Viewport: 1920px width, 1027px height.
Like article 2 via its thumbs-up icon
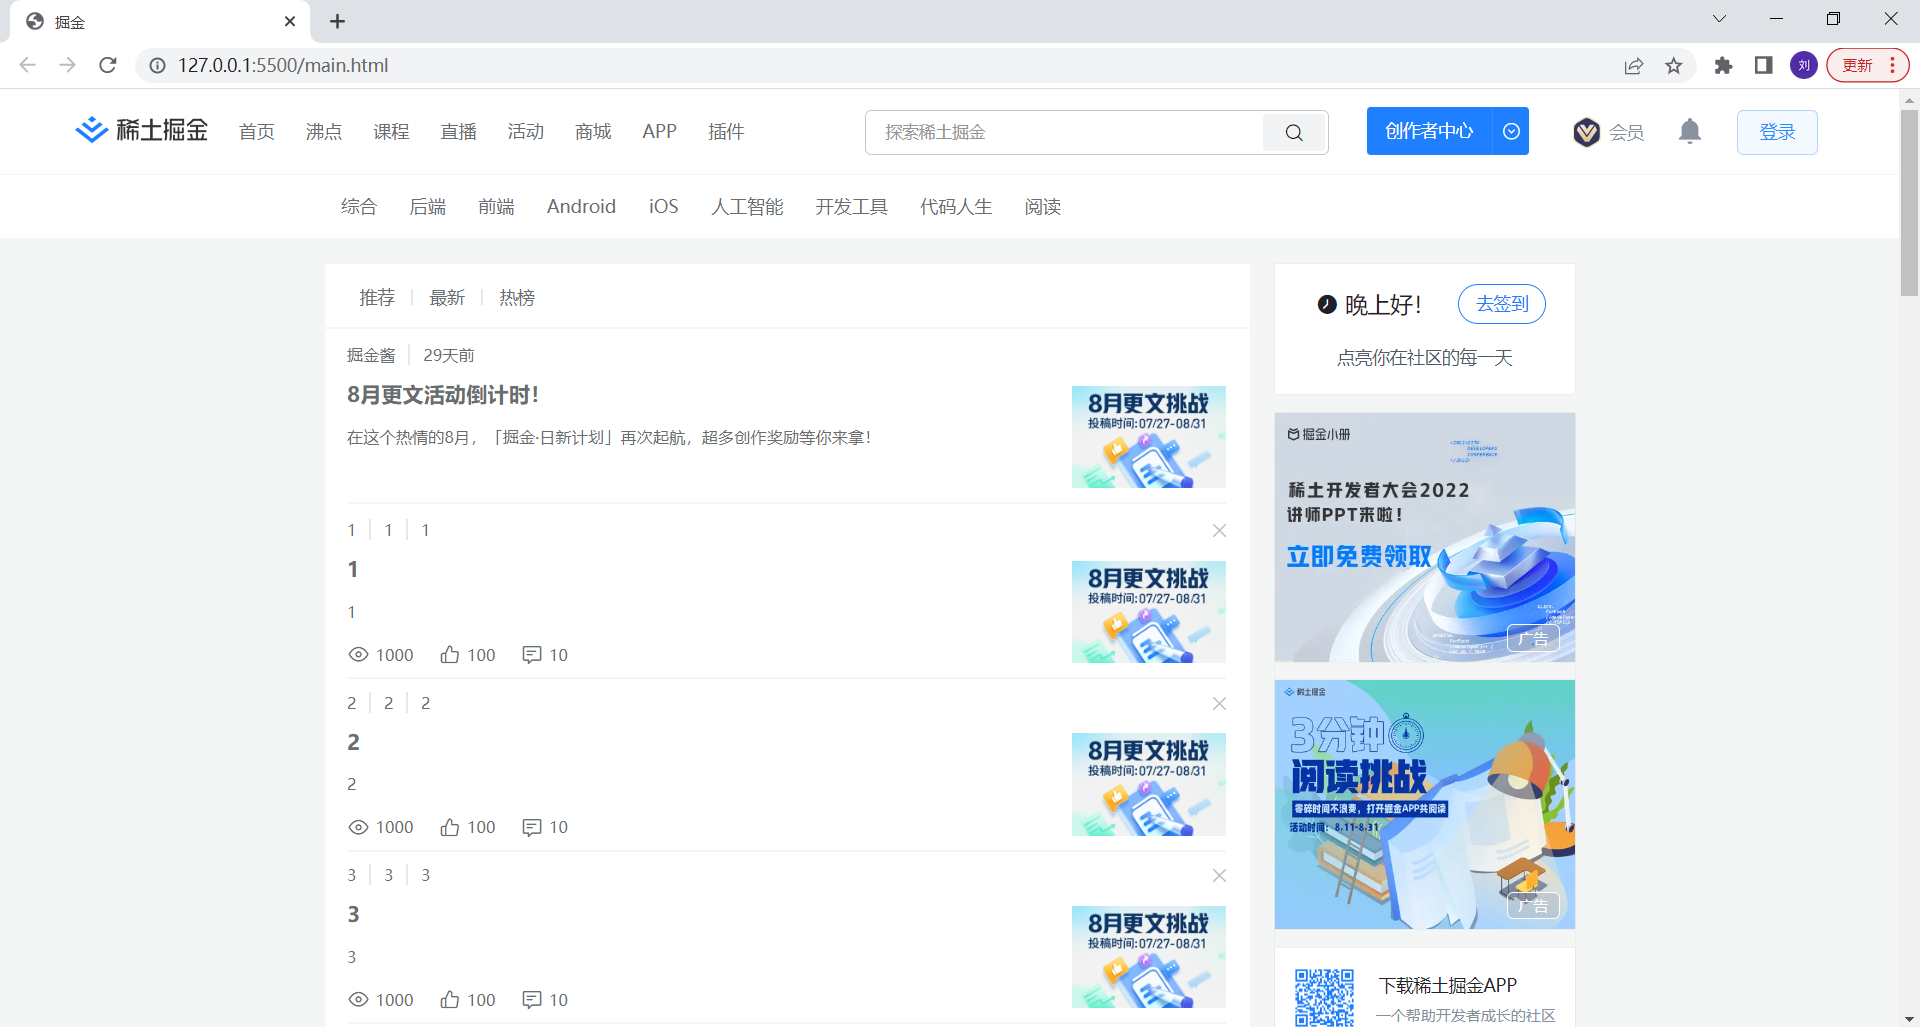pyautogui.click(x=448, y=826)
